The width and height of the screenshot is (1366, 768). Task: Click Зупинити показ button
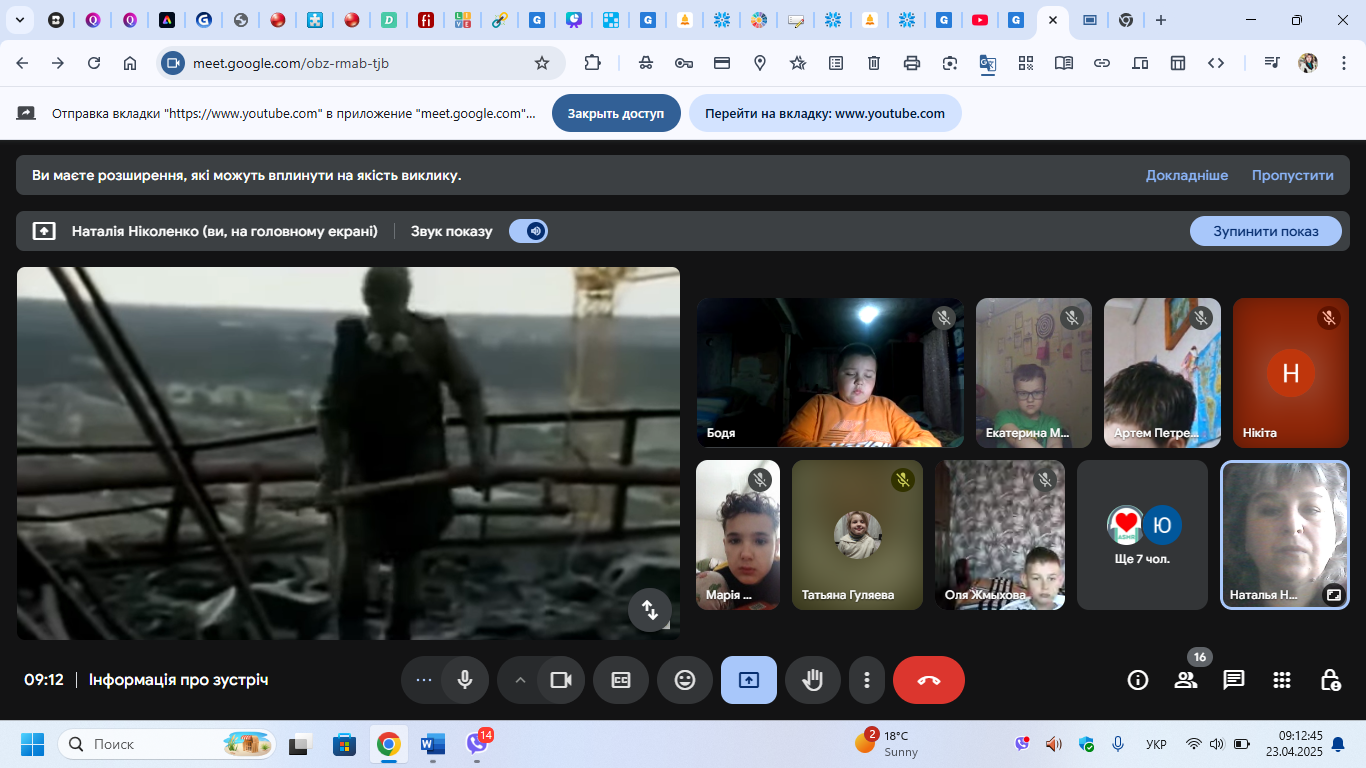pyautogui.click(x=1266, y=231)
